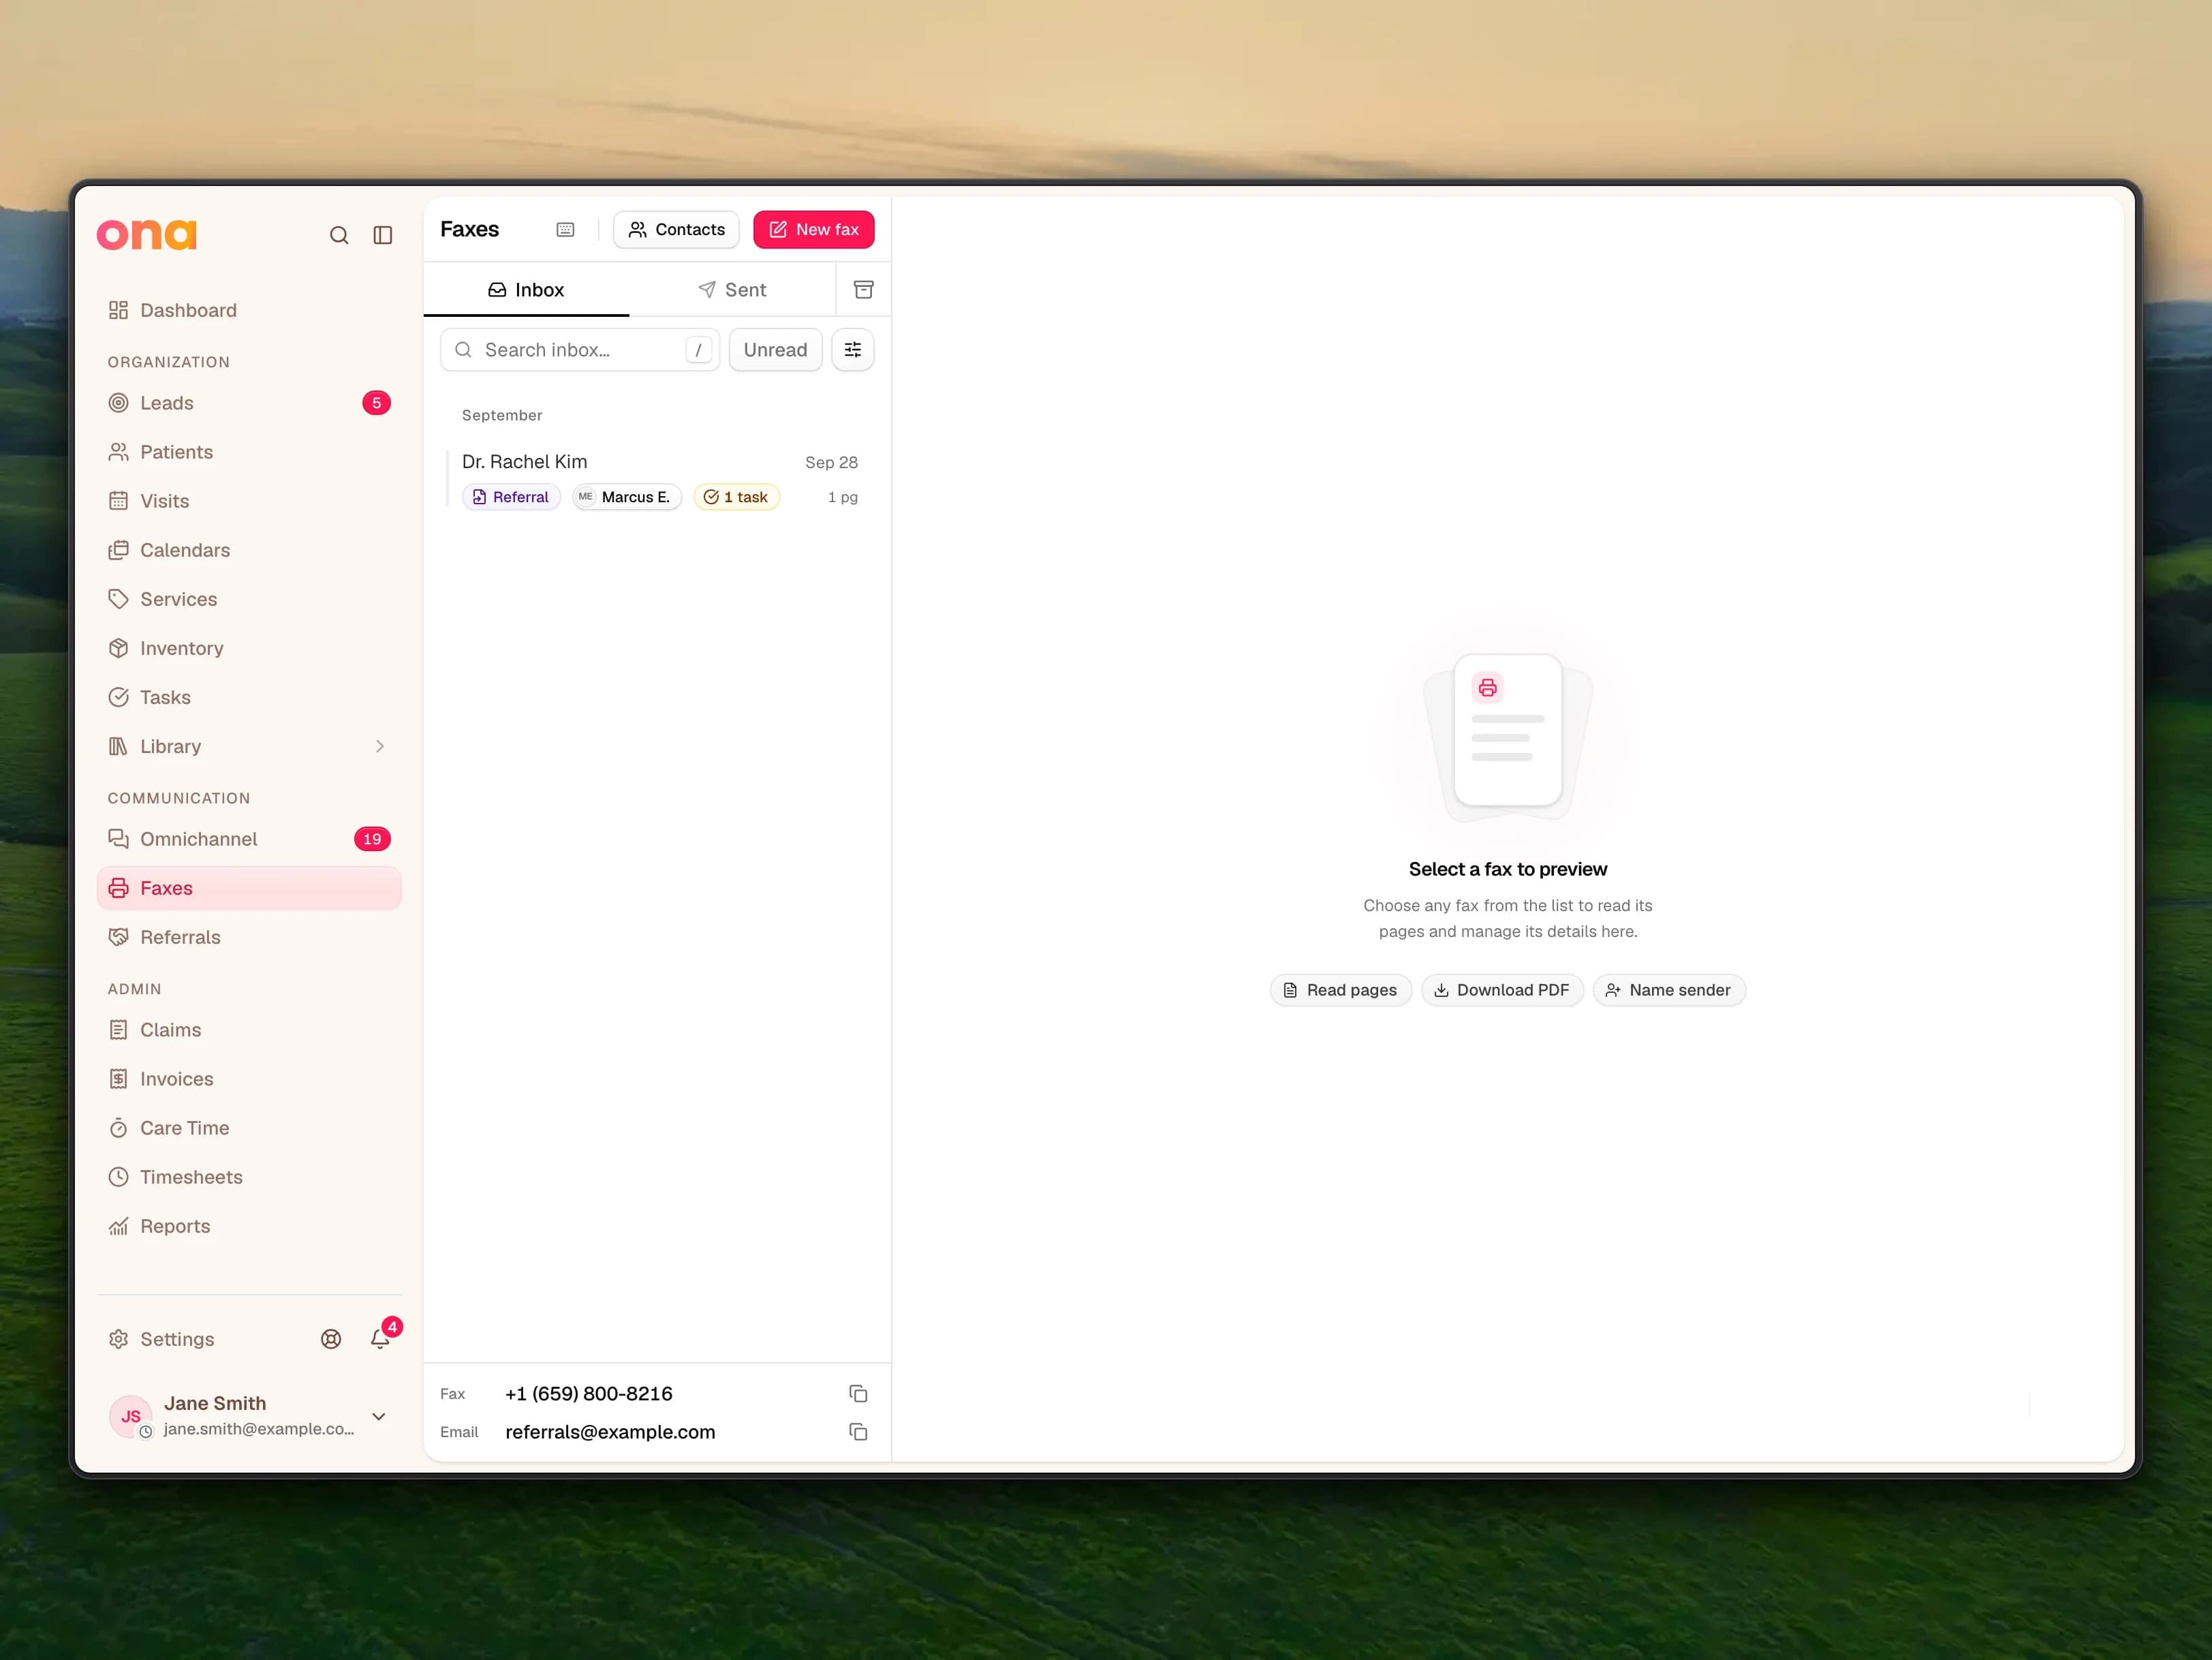Click the Referral tag on fax

coord(511,497)
